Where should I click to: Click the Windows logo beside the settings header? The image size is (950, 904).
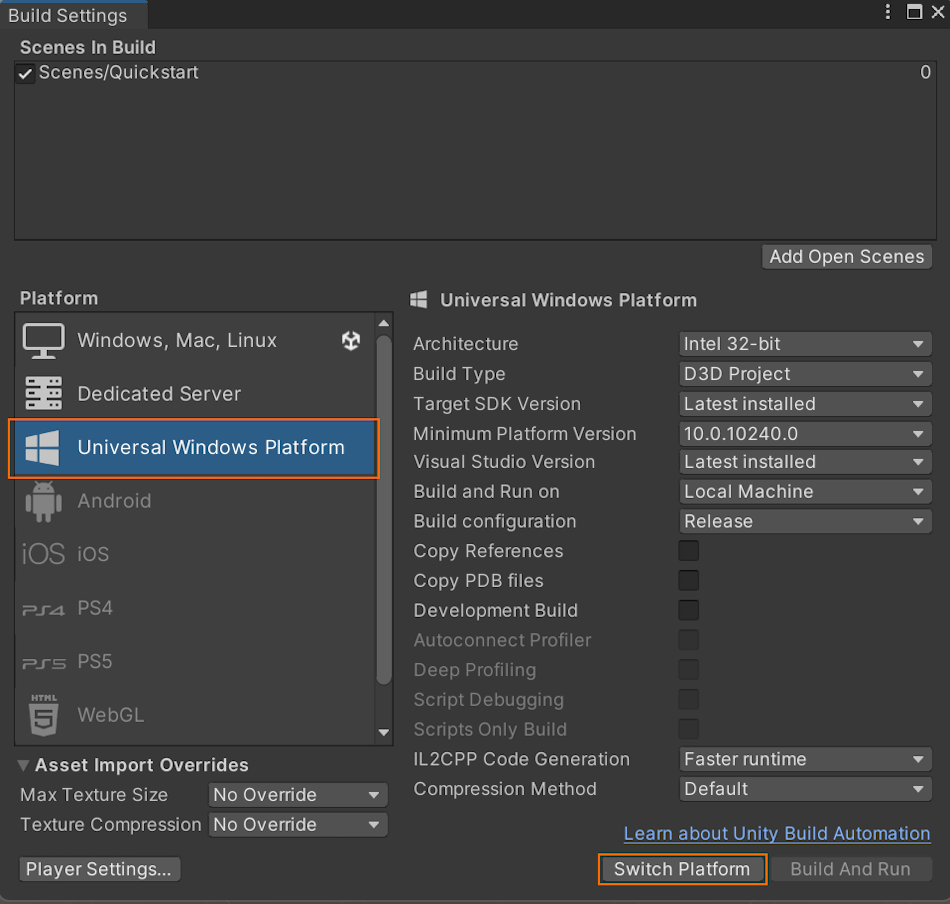pos(419,299)
